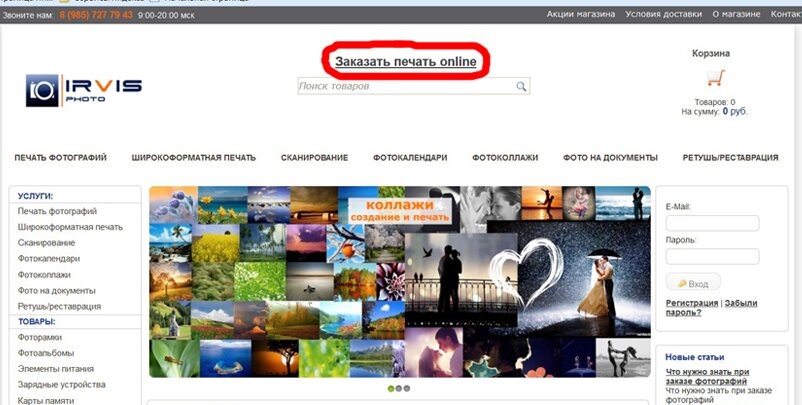Click the phone number 8 (985) 727 79 43
Image resolution: width=802 pixels, height=405 pixels.
96,15
